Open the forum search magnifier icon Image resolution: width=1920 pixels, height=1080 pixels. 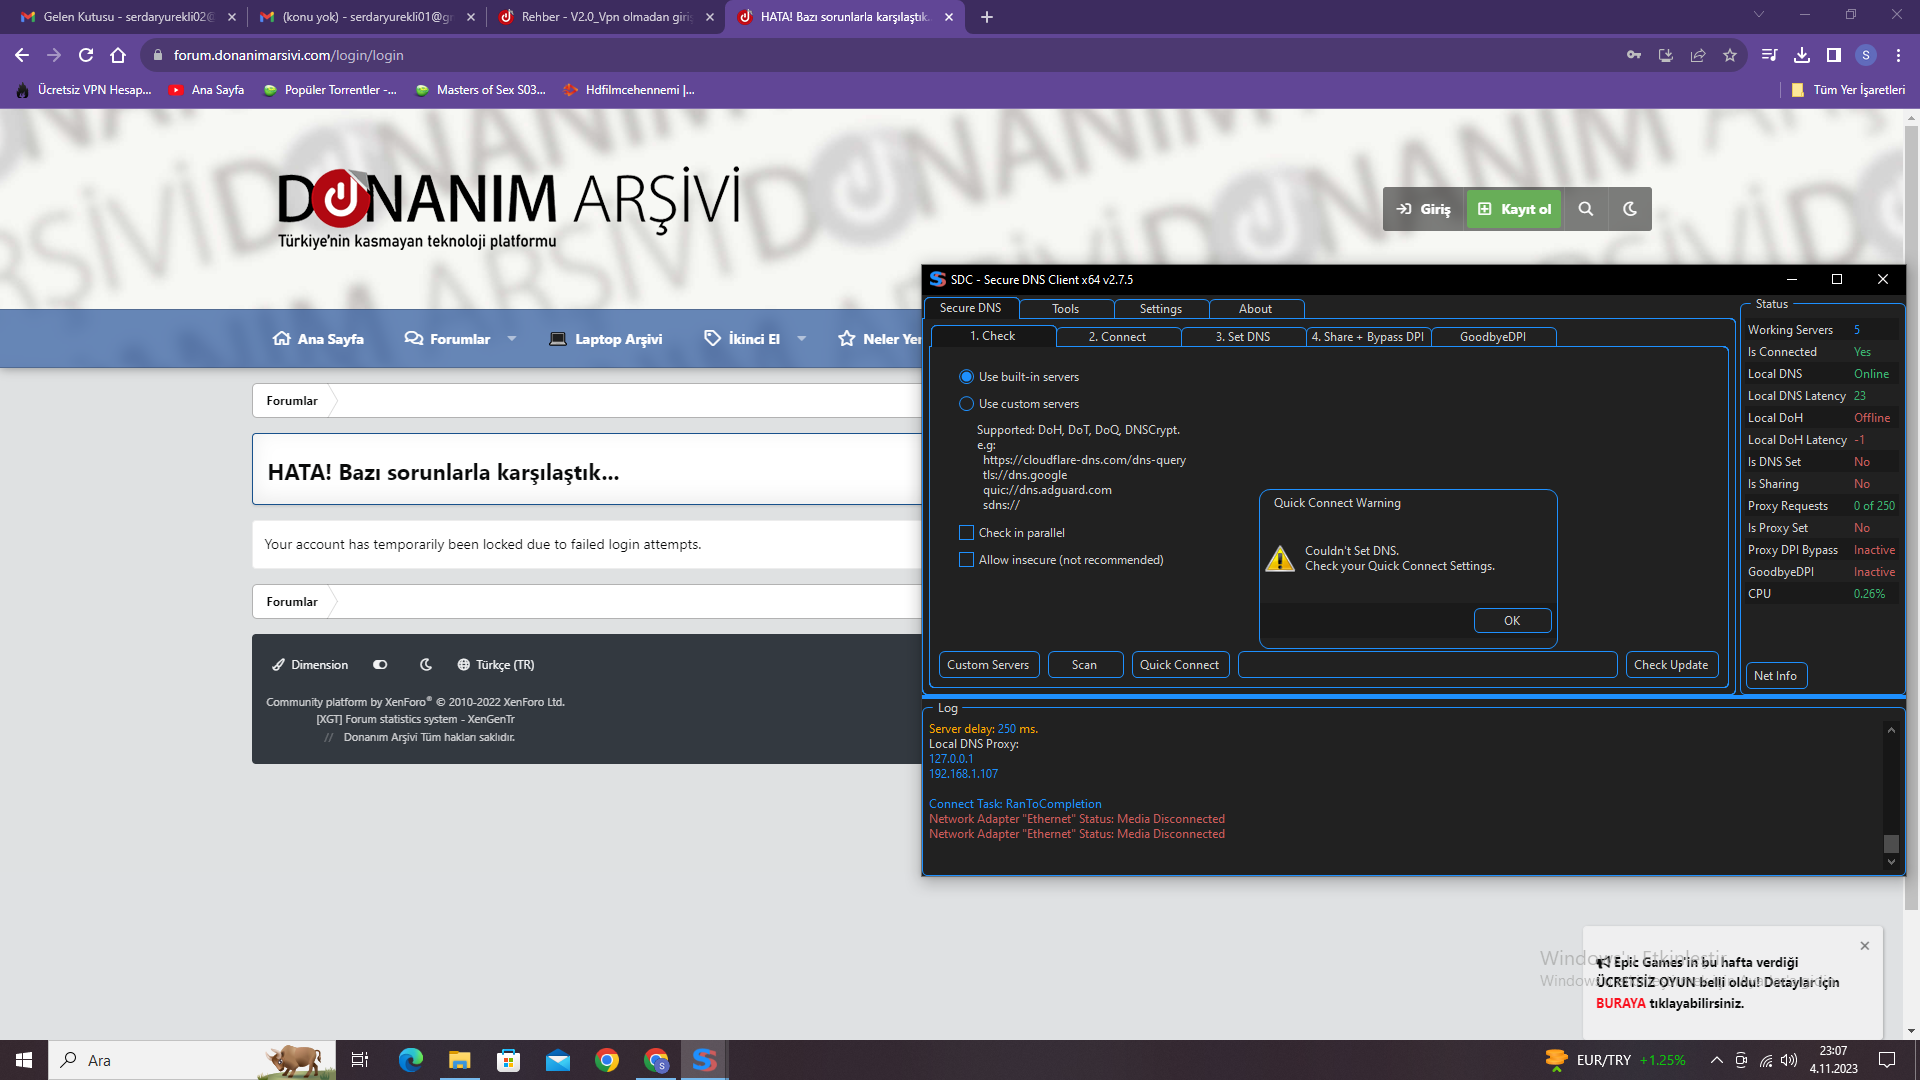[x=1586, y=209]
